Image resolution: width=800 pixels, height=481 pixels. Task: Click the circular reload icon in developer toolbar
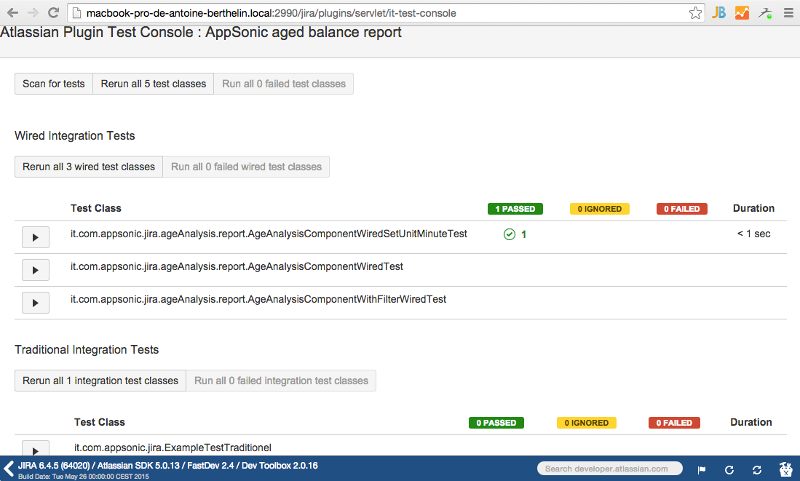[729, 470]
